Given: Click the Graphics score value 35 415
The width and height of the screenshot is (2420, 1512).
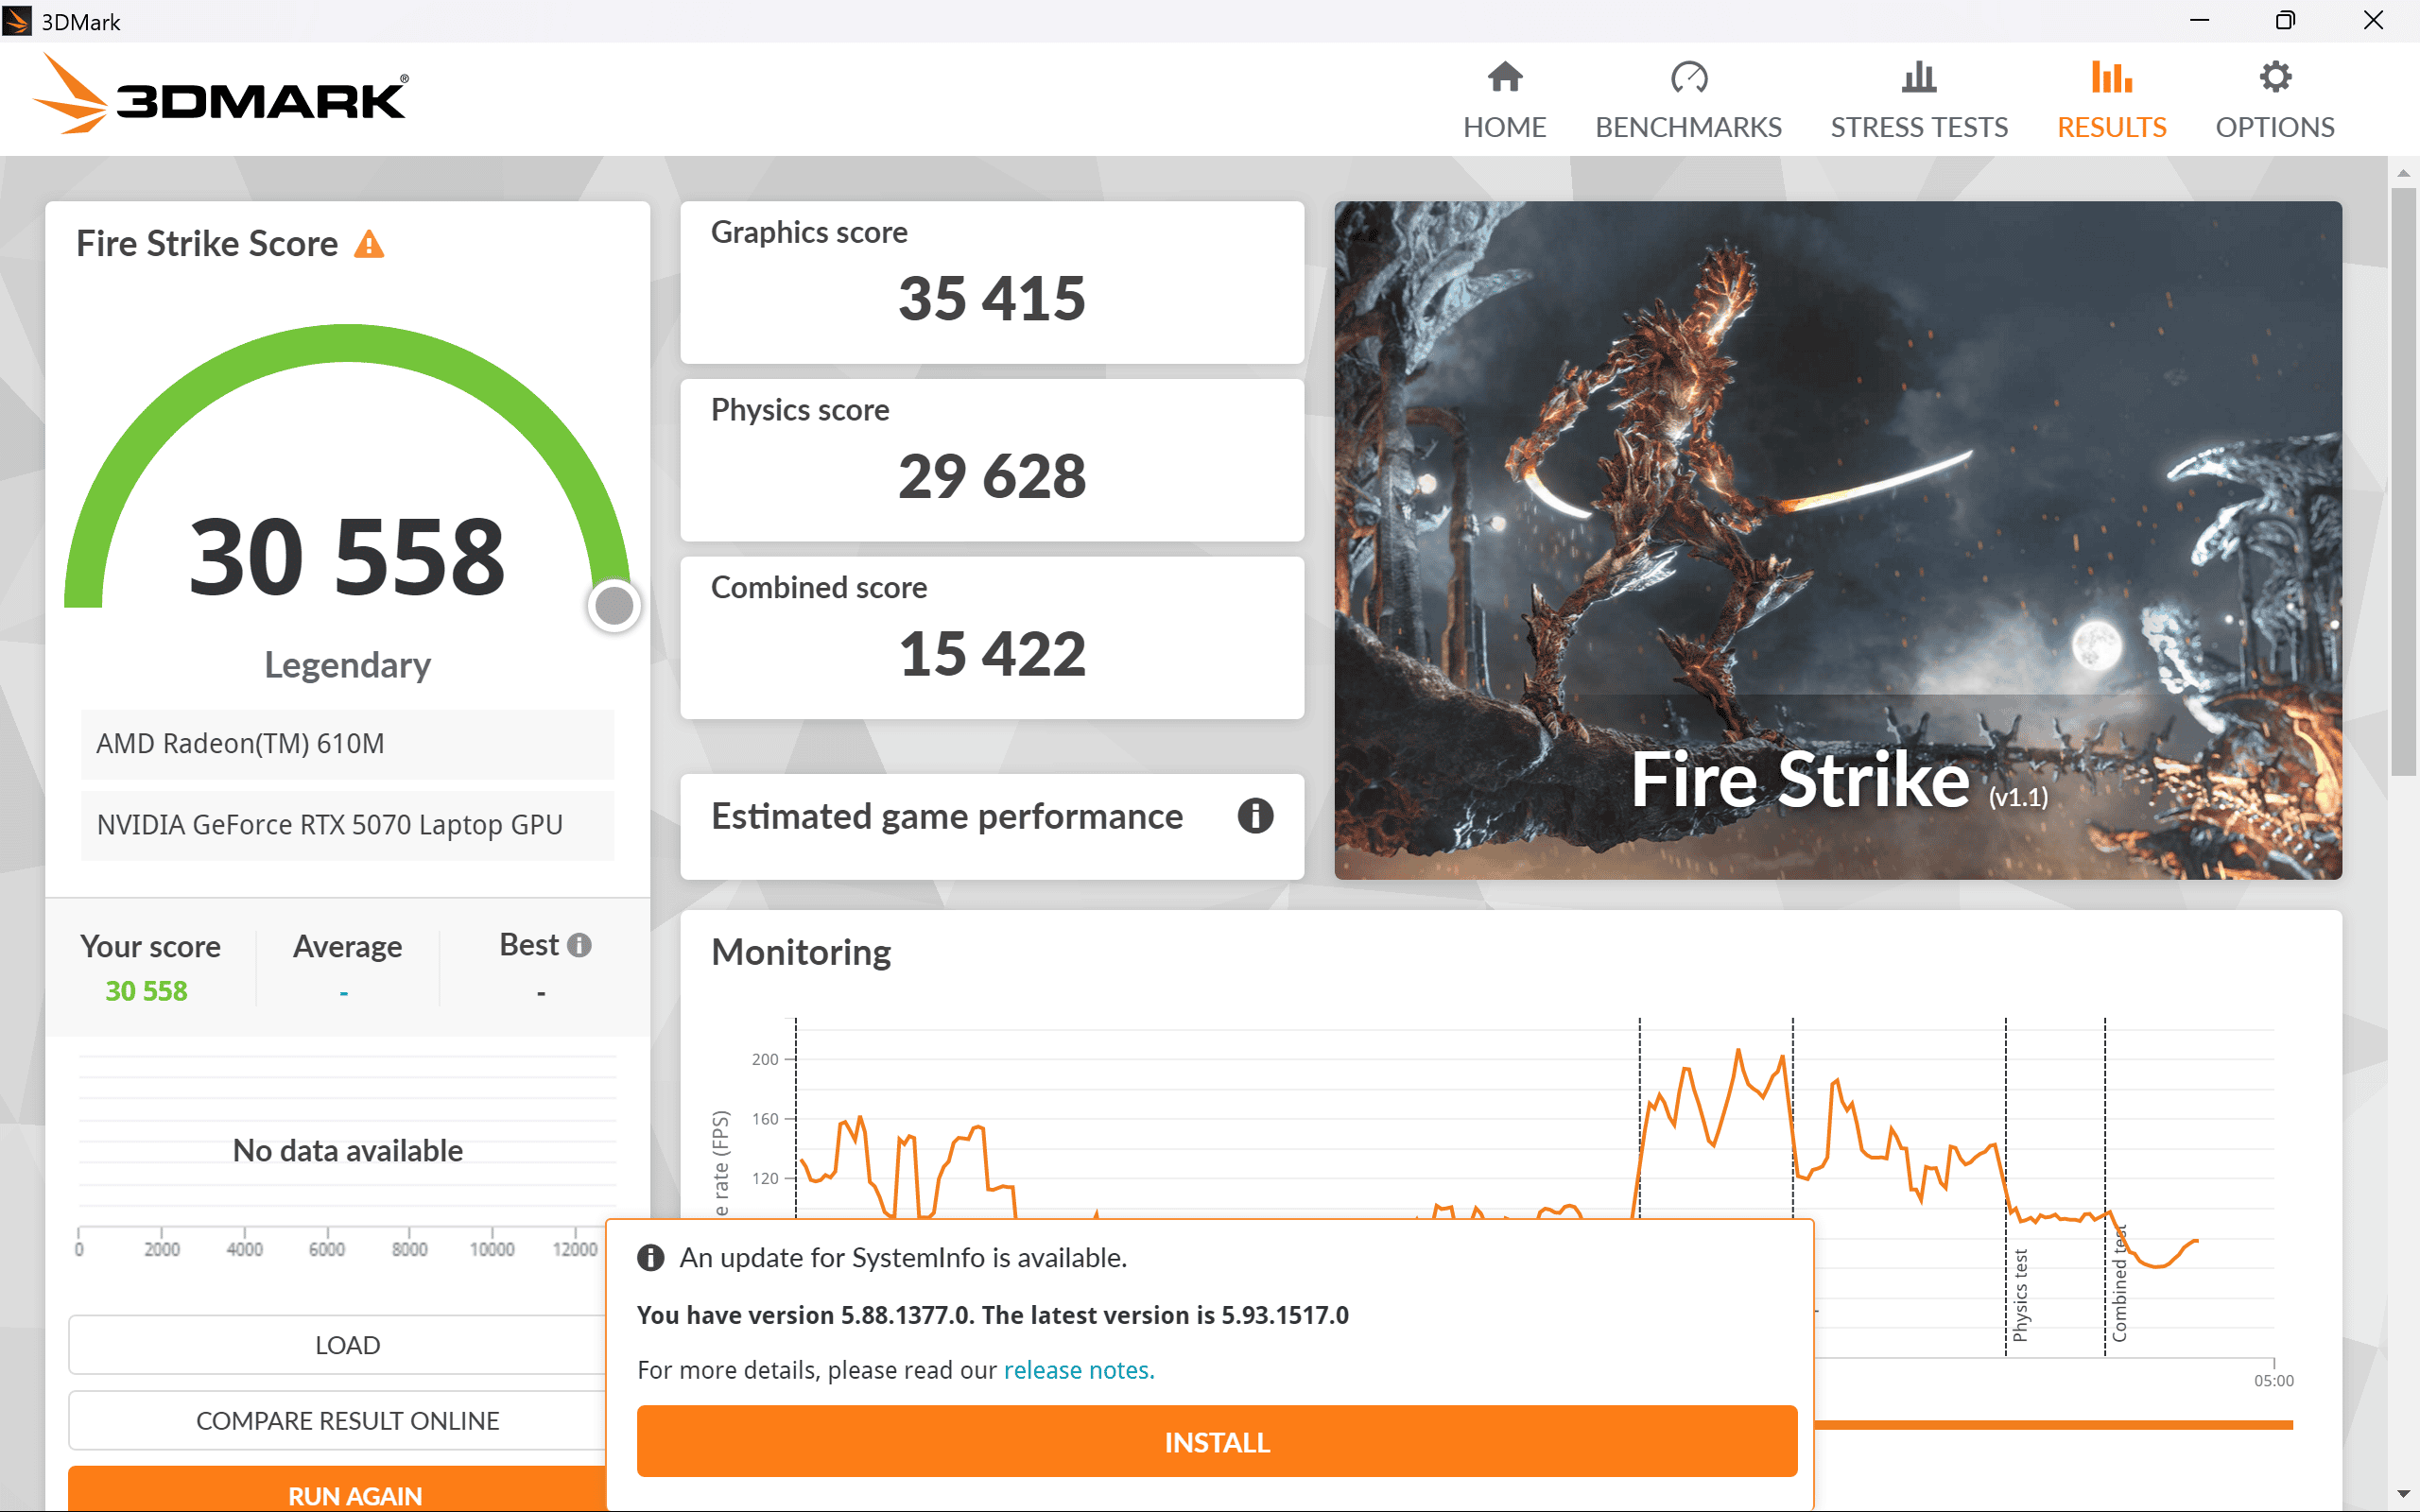Looking at the screenshot, I should (x=991, y=298).
